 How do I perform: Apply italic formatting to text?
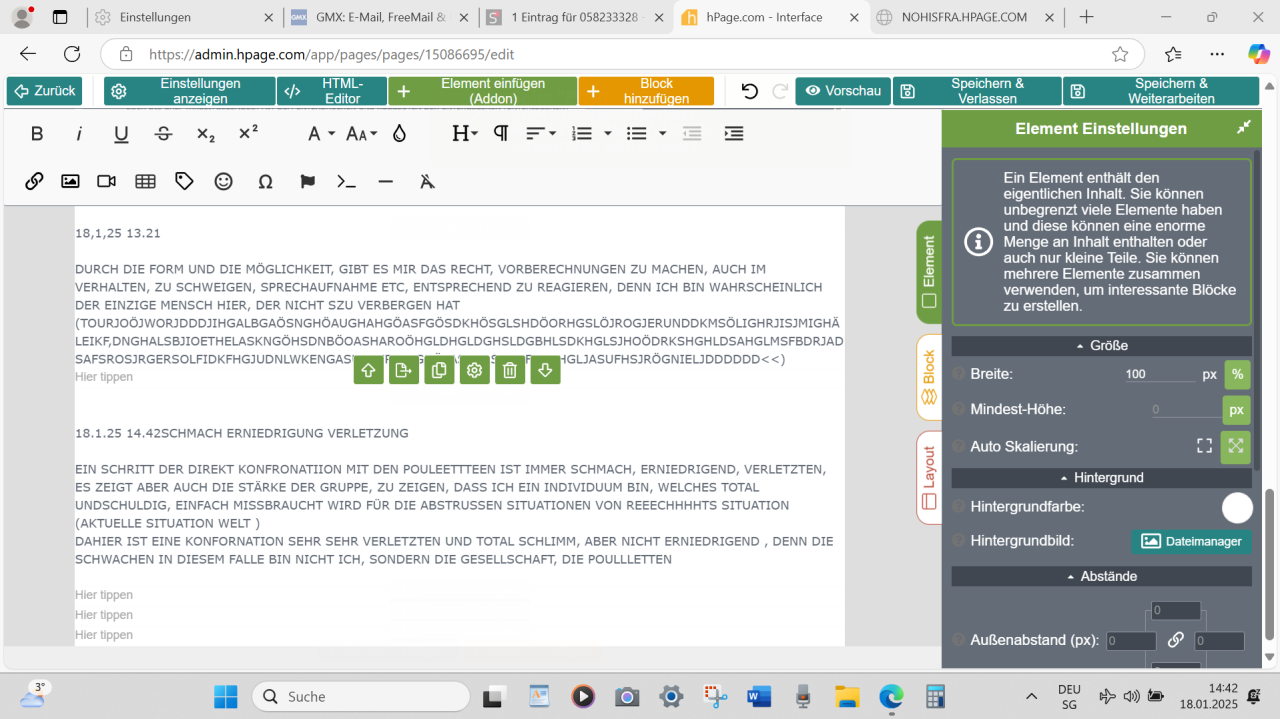pyautogui.click(x=79, y=134)
